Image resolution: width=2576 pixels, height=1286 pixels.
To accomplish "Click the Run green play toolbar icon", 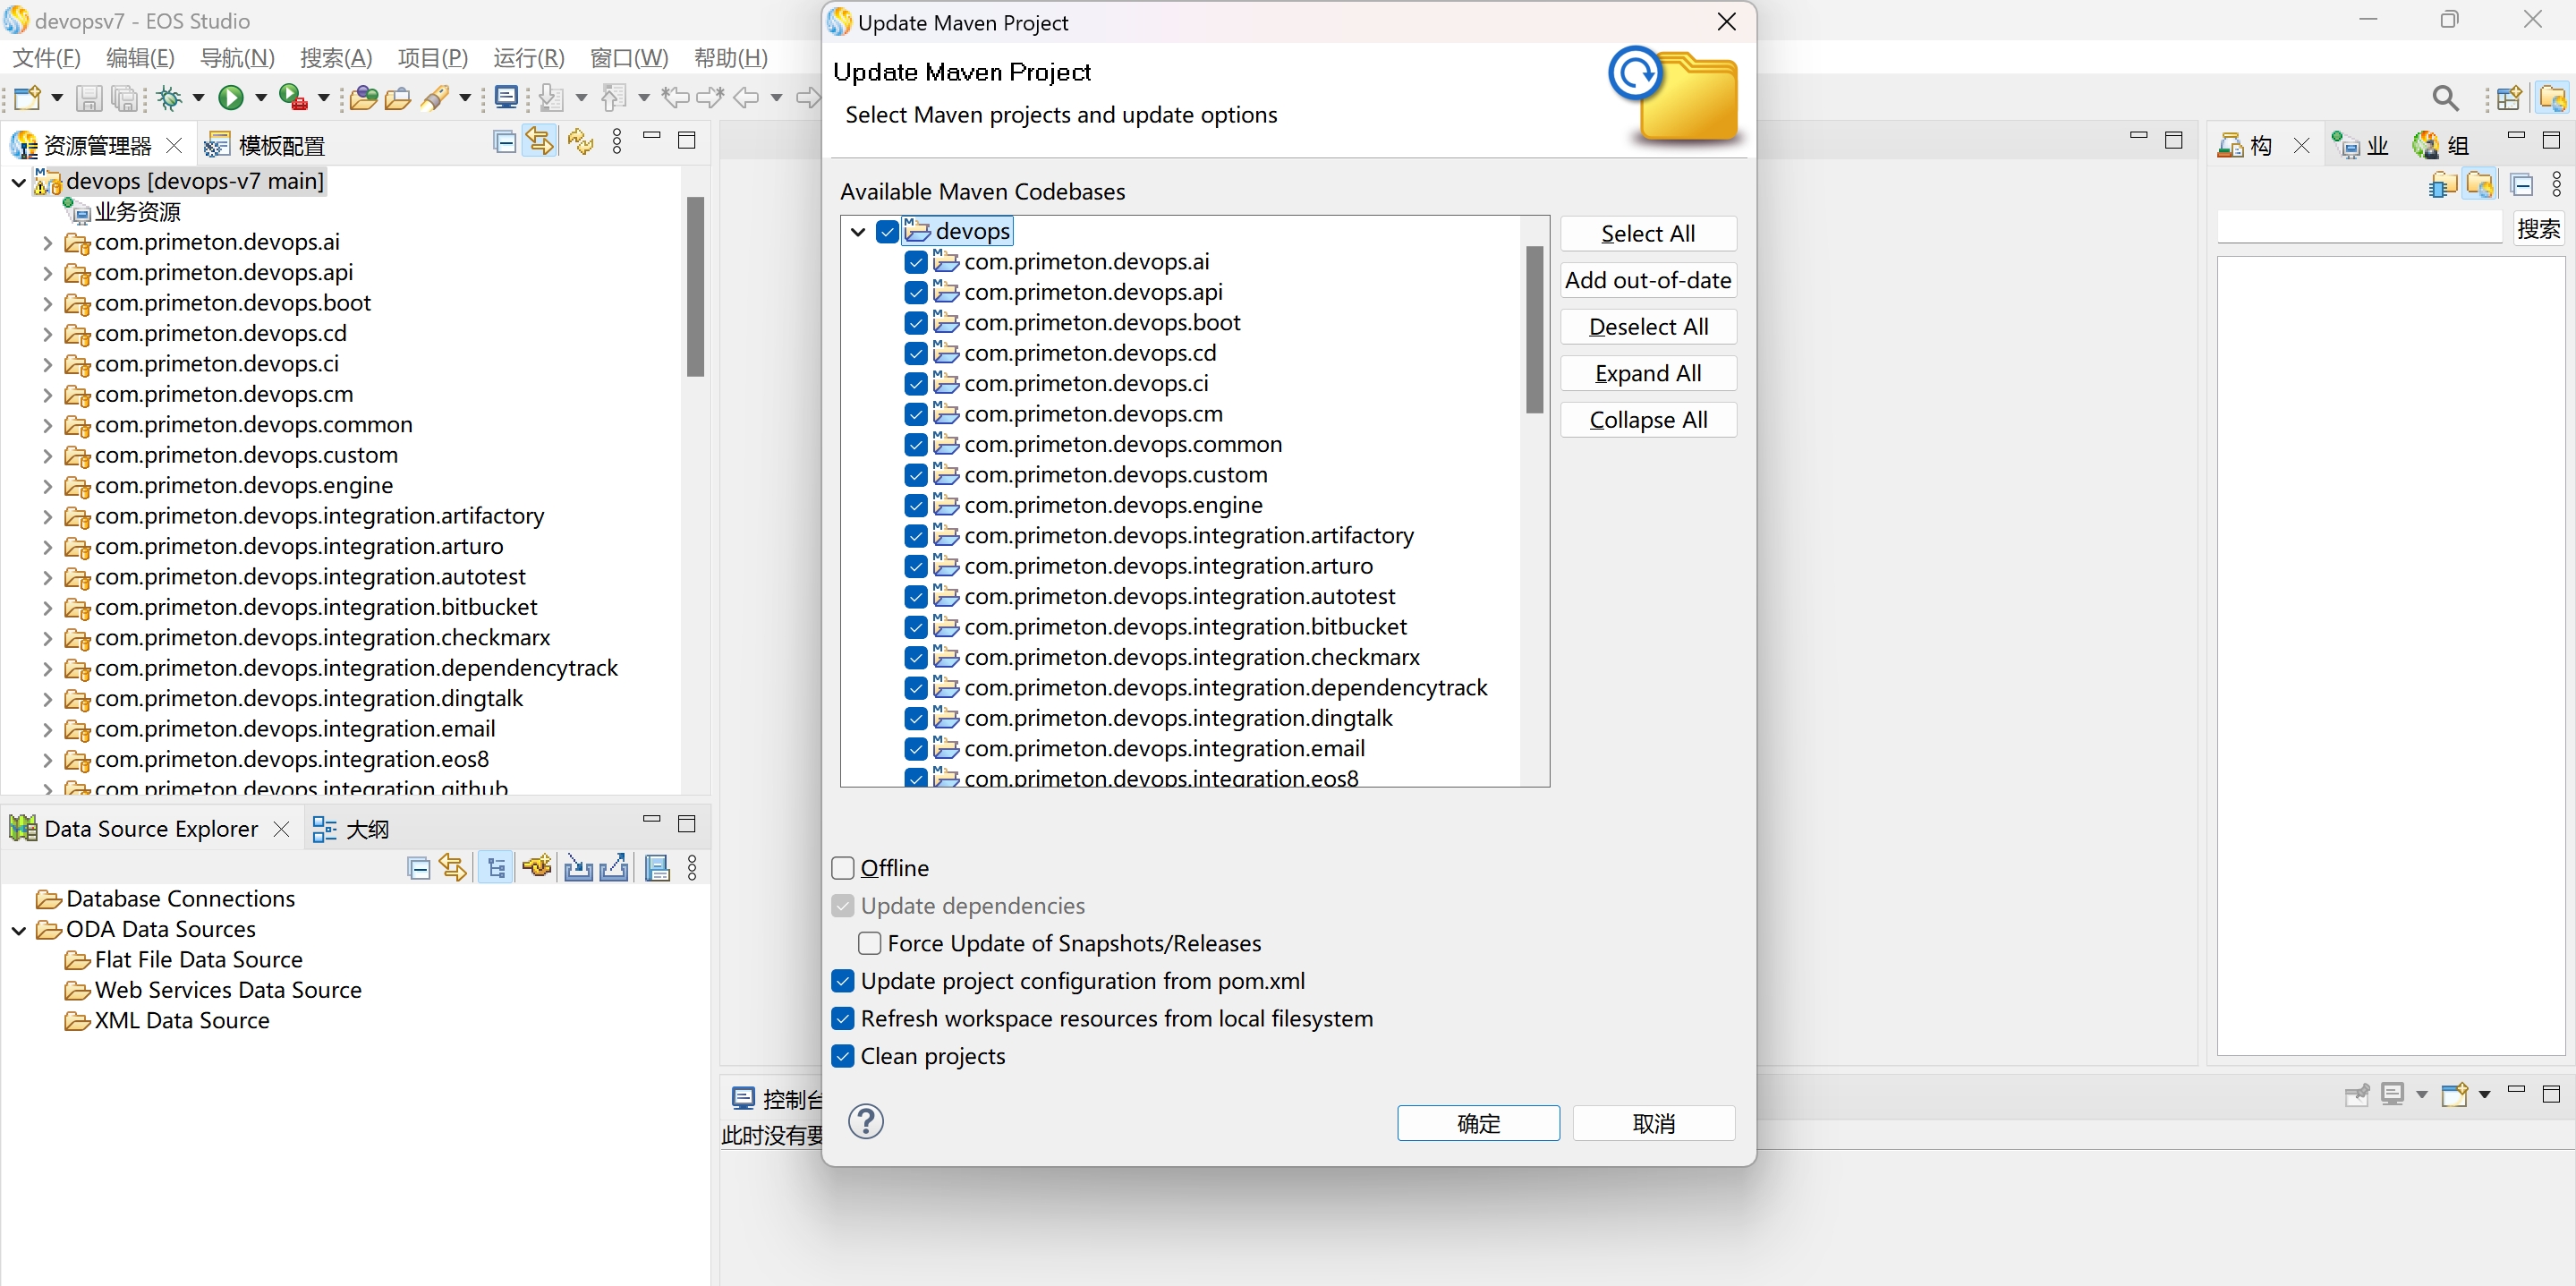I will (x=231, y=97).
